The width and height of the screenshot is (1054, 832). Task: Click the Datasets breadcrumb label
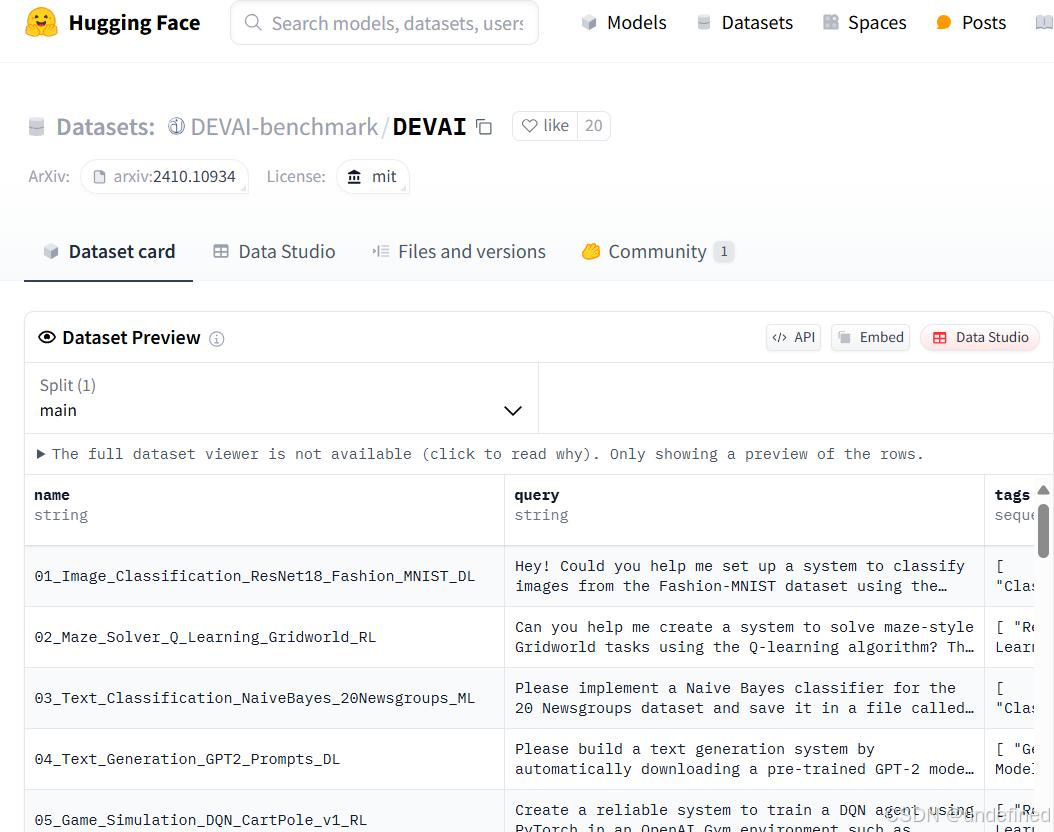[106, 126]
